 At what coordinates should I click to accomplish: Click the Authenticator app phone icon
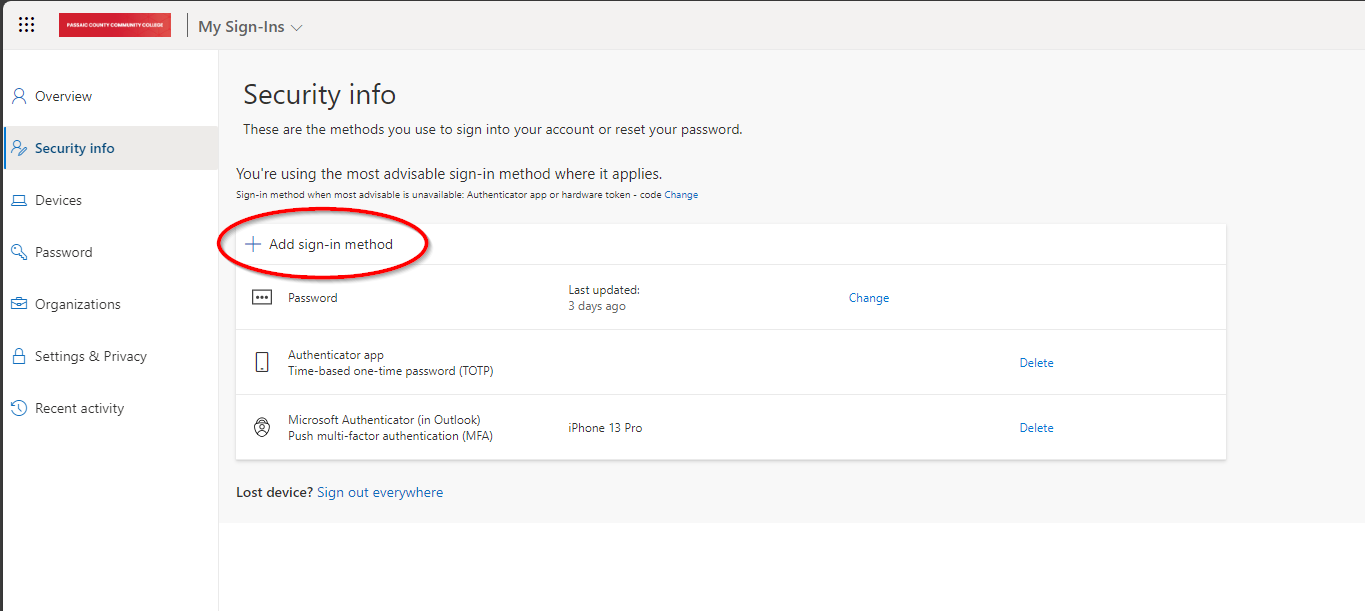point(262,362)
